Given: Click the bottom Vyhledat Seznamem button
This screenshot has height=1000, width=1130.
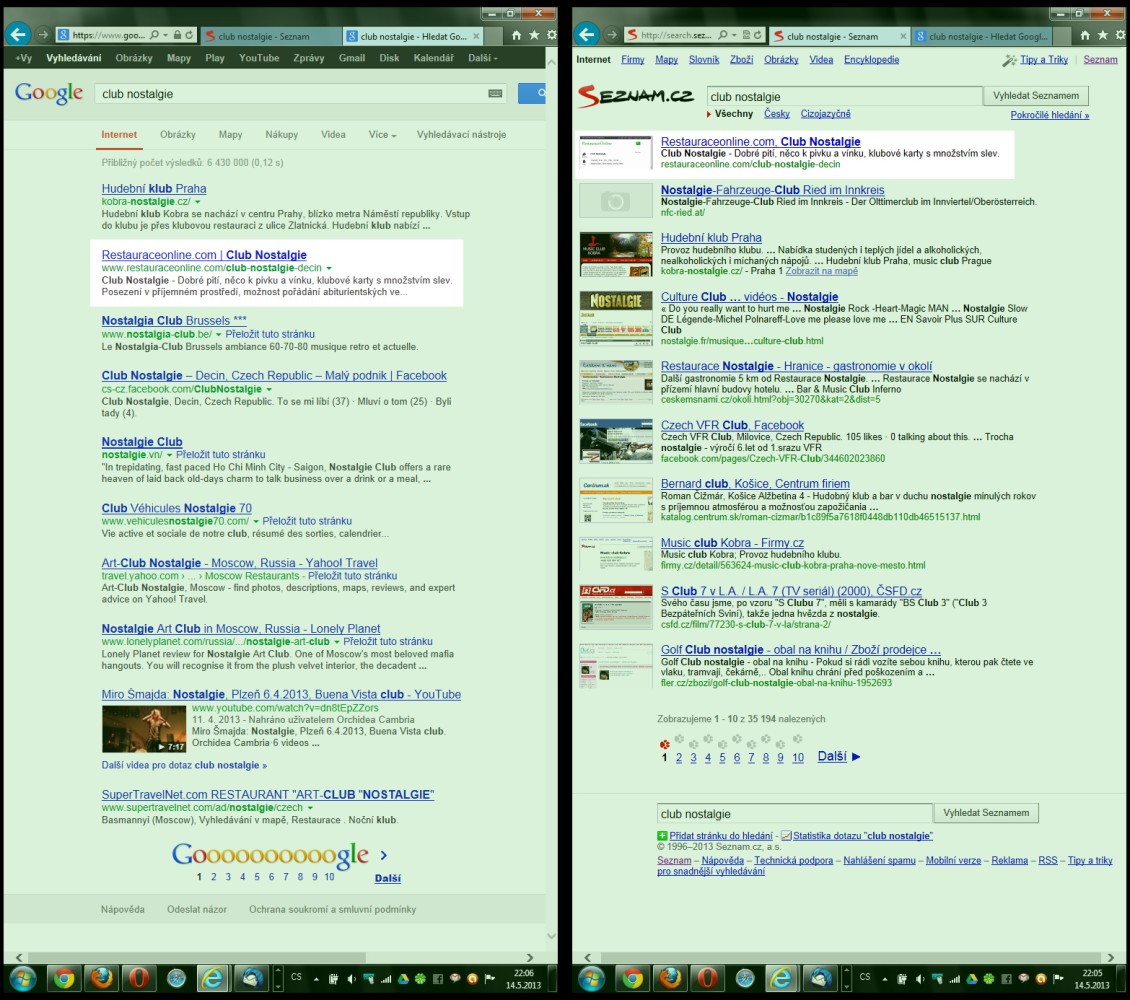Looking at the screenshot, I should coord(986,813).
